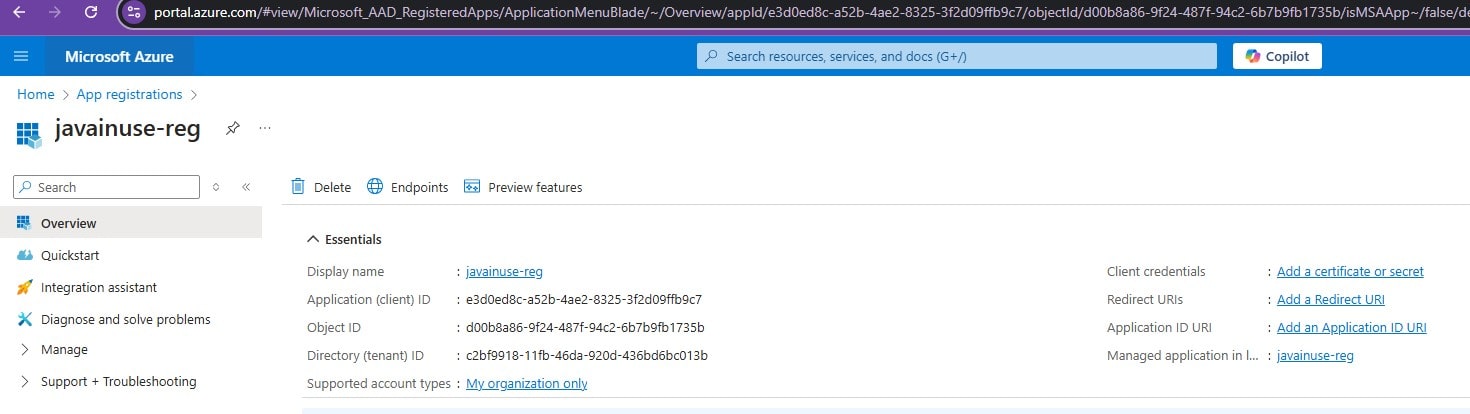Select the Object ID value d00b8a86
The image size is (1470, 414).
tap(585, 327)
